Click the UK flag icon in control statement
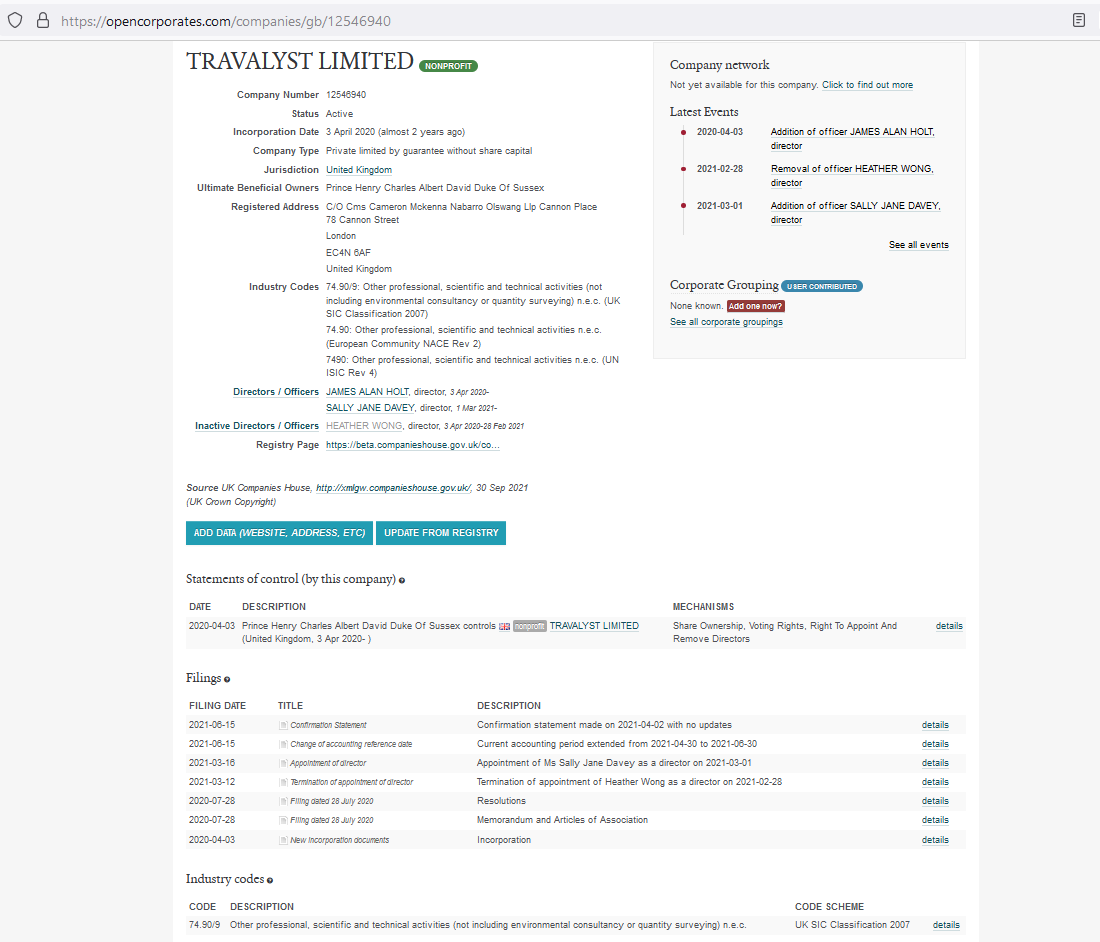This screenshot has height=942, width=1100. coord(504,626)
